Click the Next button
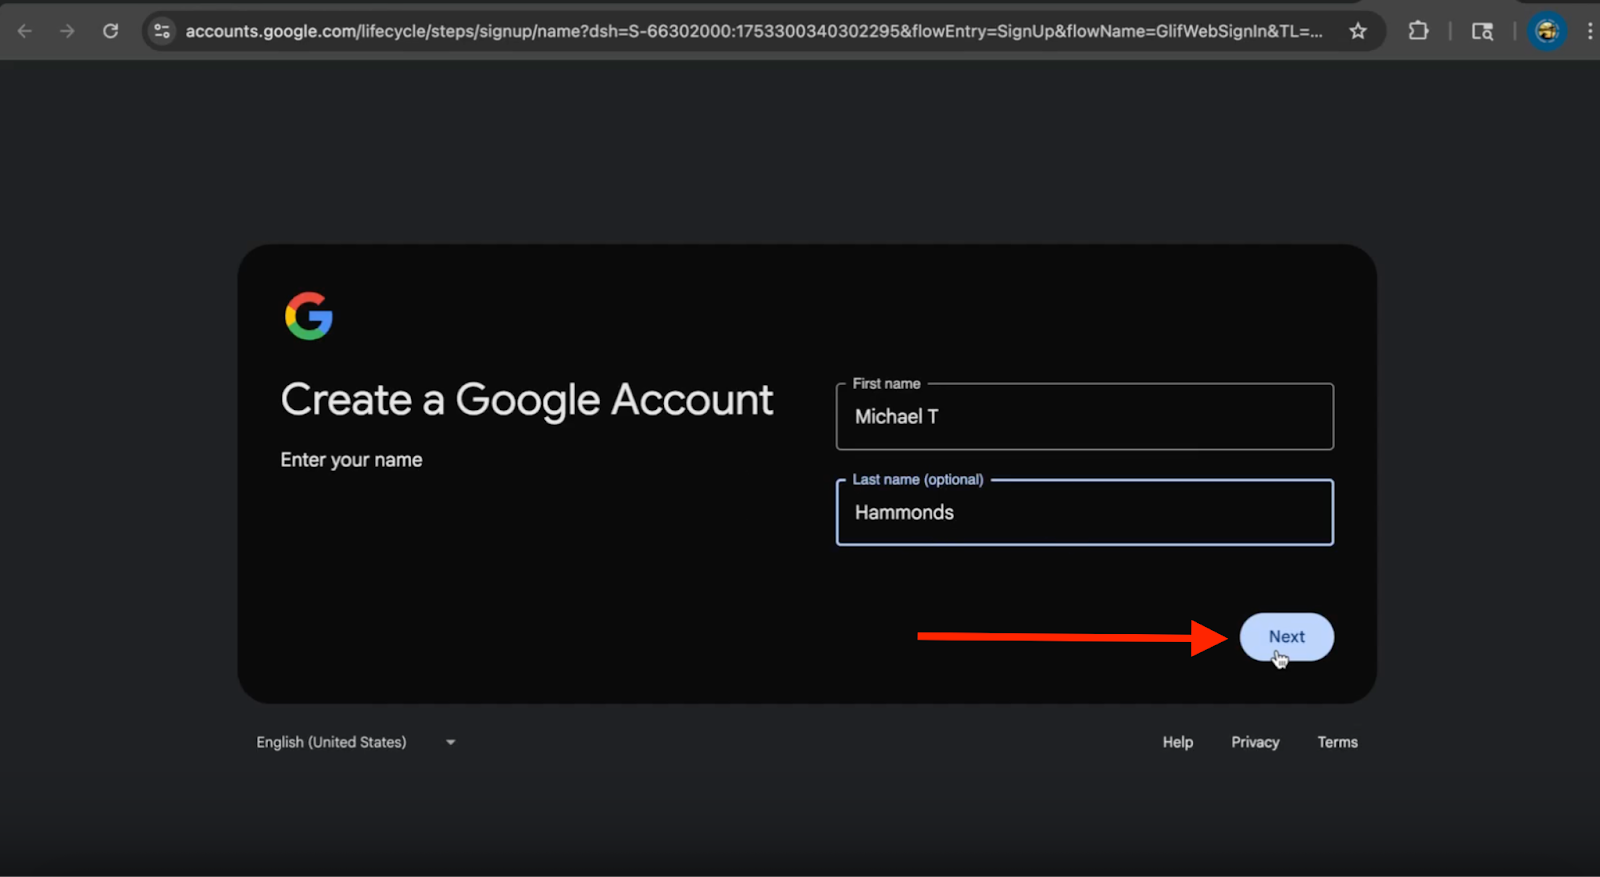This screenshot has height=877, width=1600. [x=1286, y=637]
